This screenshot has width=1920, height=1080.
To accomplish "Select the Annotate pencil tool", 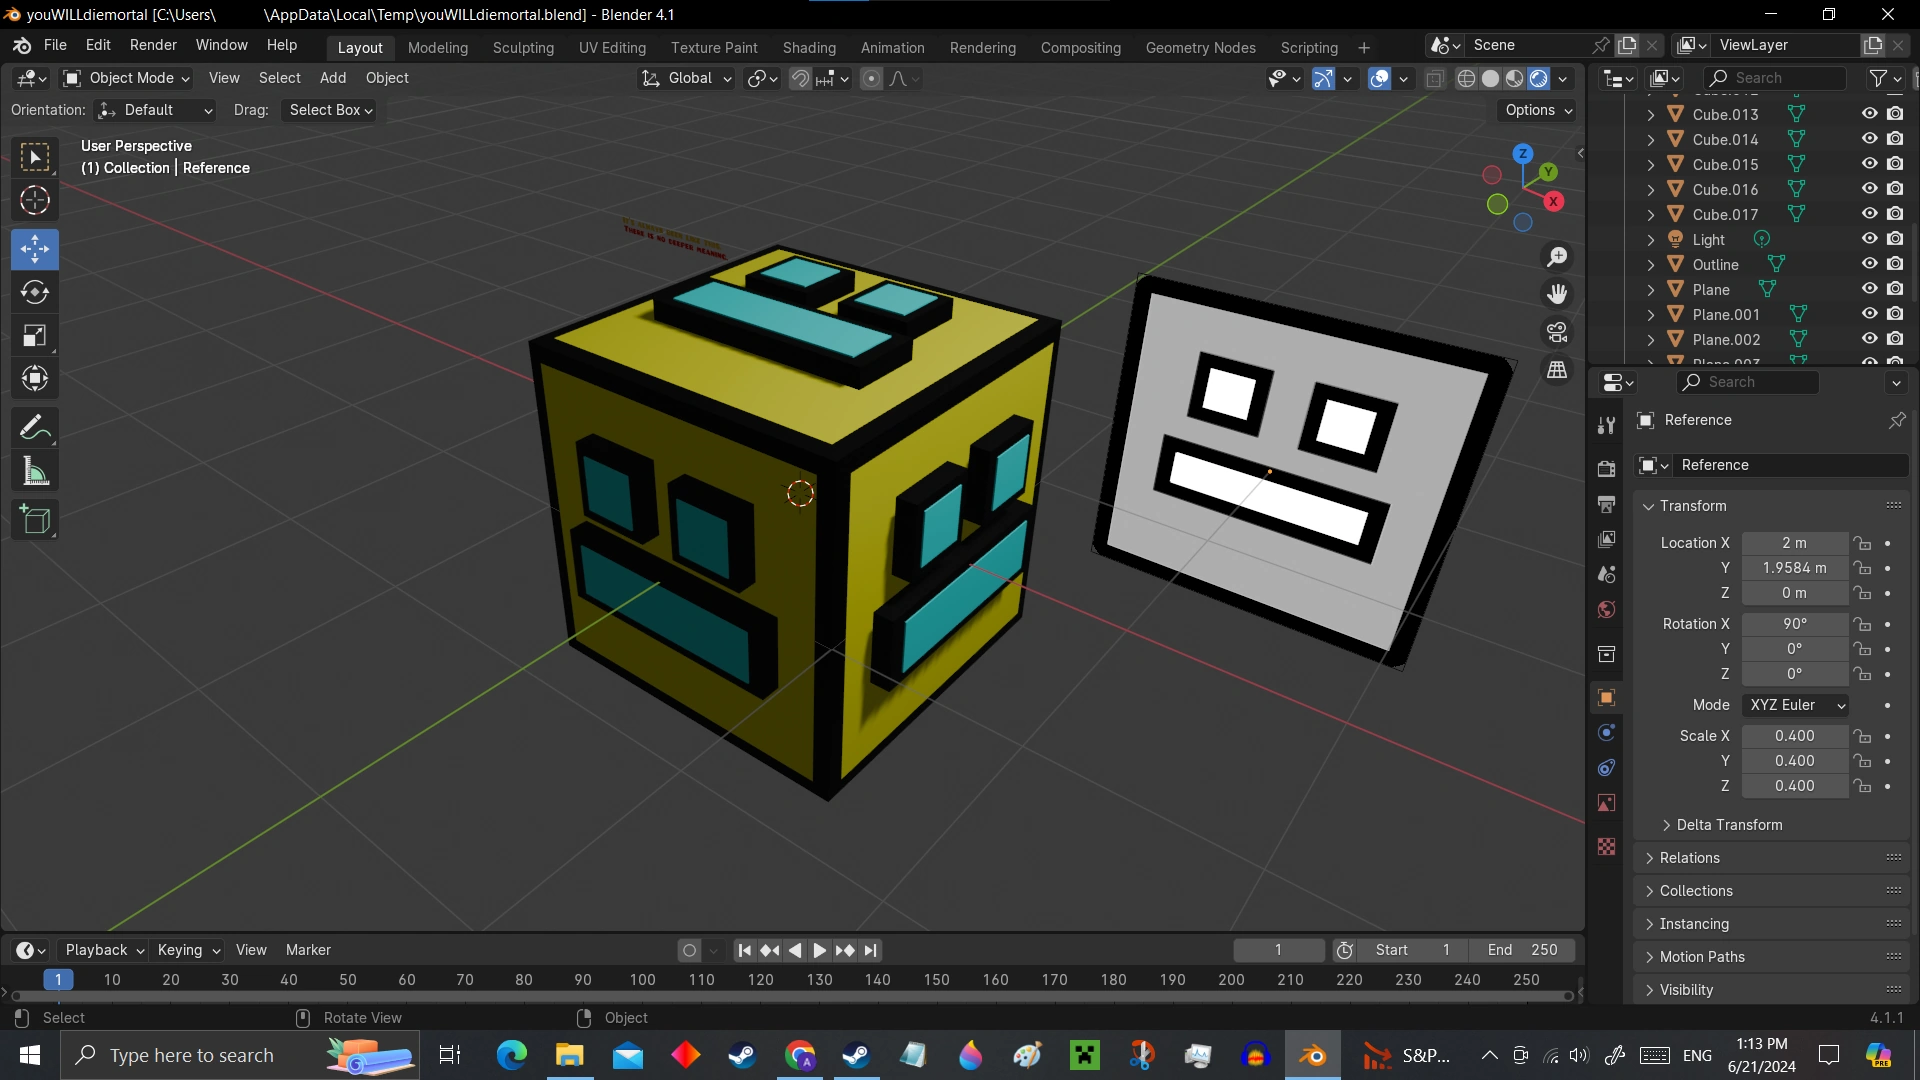I will [x=35, y=428].
